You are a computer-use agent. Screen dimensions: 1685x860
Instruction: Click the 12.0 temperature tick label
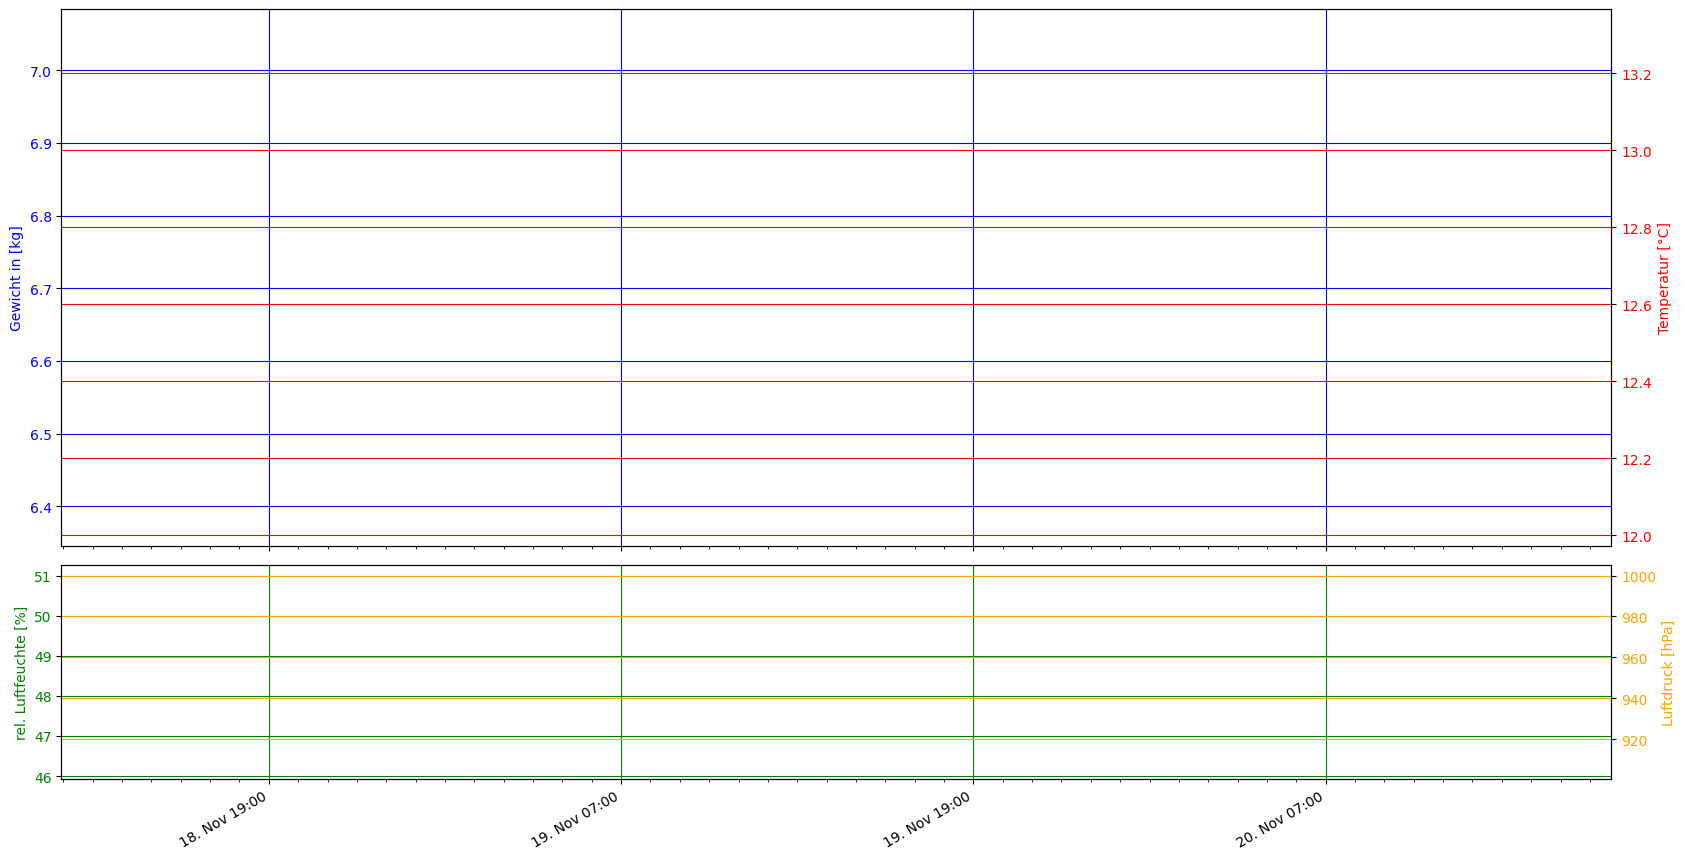(x=1636, y=537)
